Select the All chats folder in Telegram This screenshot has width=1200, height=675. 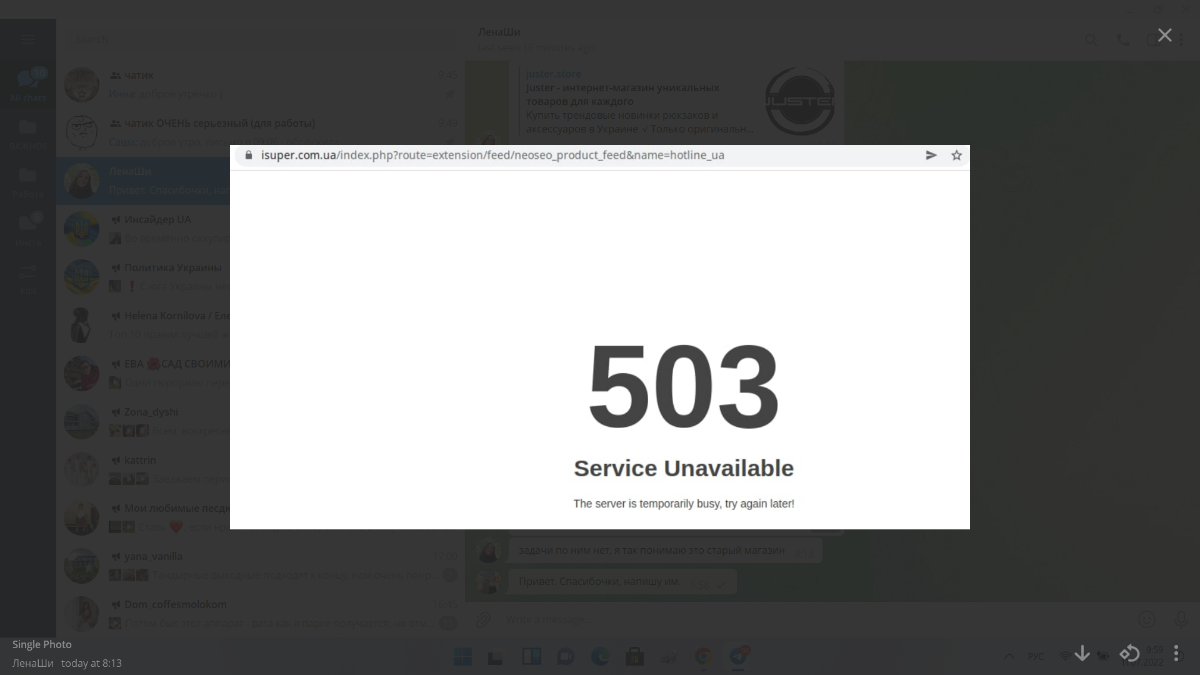pos(28,85)
